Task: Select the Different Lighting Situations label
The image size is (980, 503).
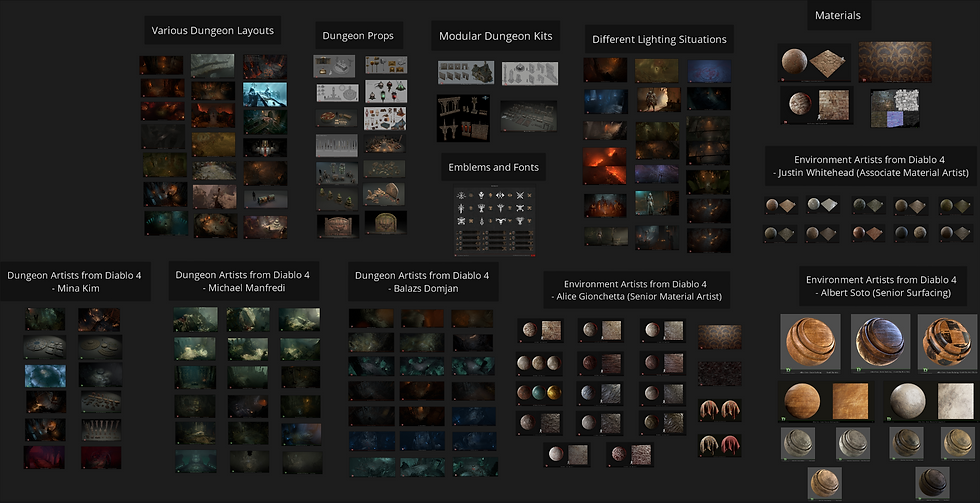Action: pos(659,39)
